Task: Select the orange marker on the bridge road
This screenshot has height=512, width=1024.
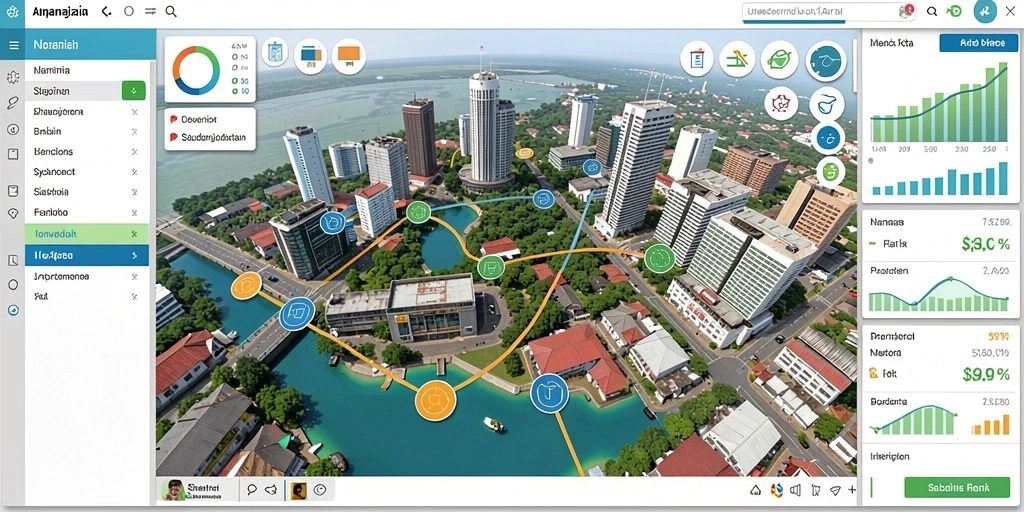Action: (246, 286)
